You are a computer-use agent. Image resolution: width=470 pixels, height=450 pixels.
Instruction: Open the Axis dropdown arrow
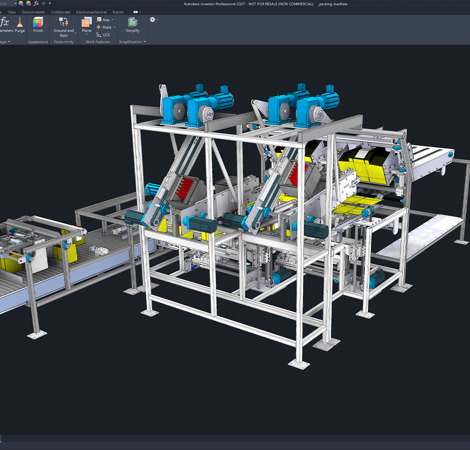click(x=113, y=20)
